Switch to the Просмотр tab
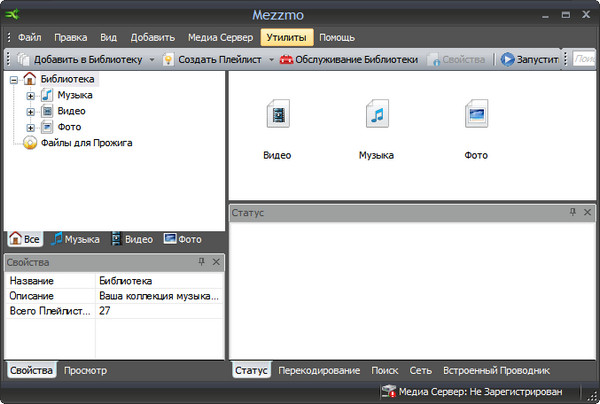The width and height of the screenshot is (600, 404). [85, 370]
